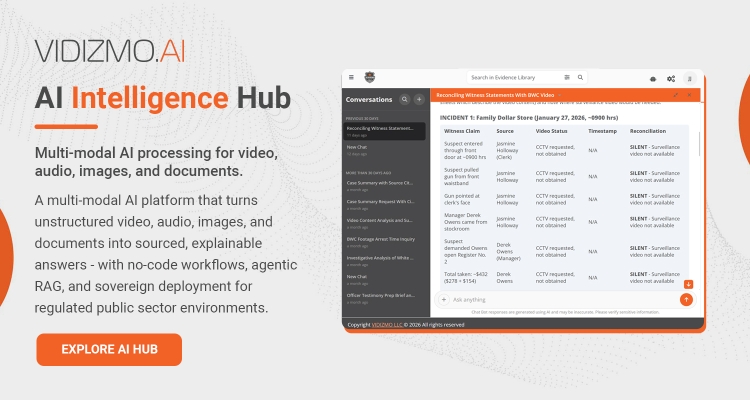Open the user profile avatar

(690, 78)
